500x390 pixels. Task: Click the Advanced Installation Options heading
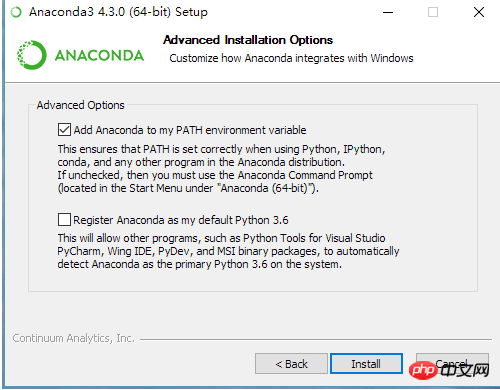tap(248, 40)
